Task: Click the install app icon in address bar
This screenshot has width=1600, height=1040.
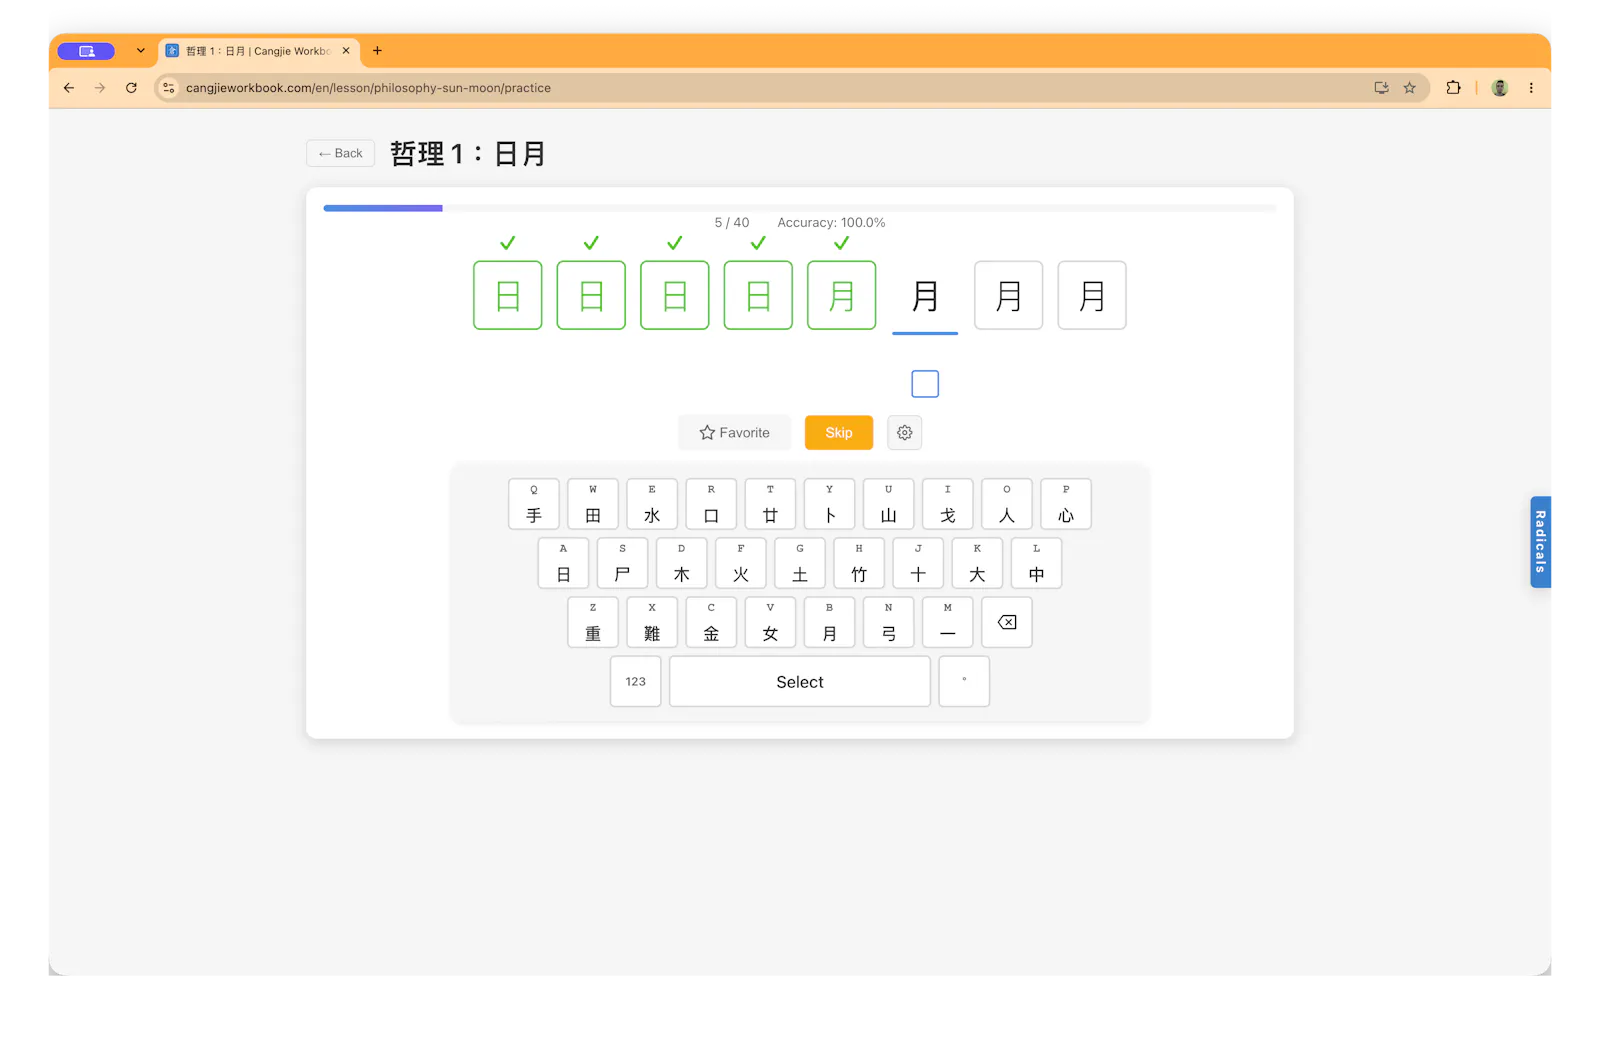Action: 1381,88
